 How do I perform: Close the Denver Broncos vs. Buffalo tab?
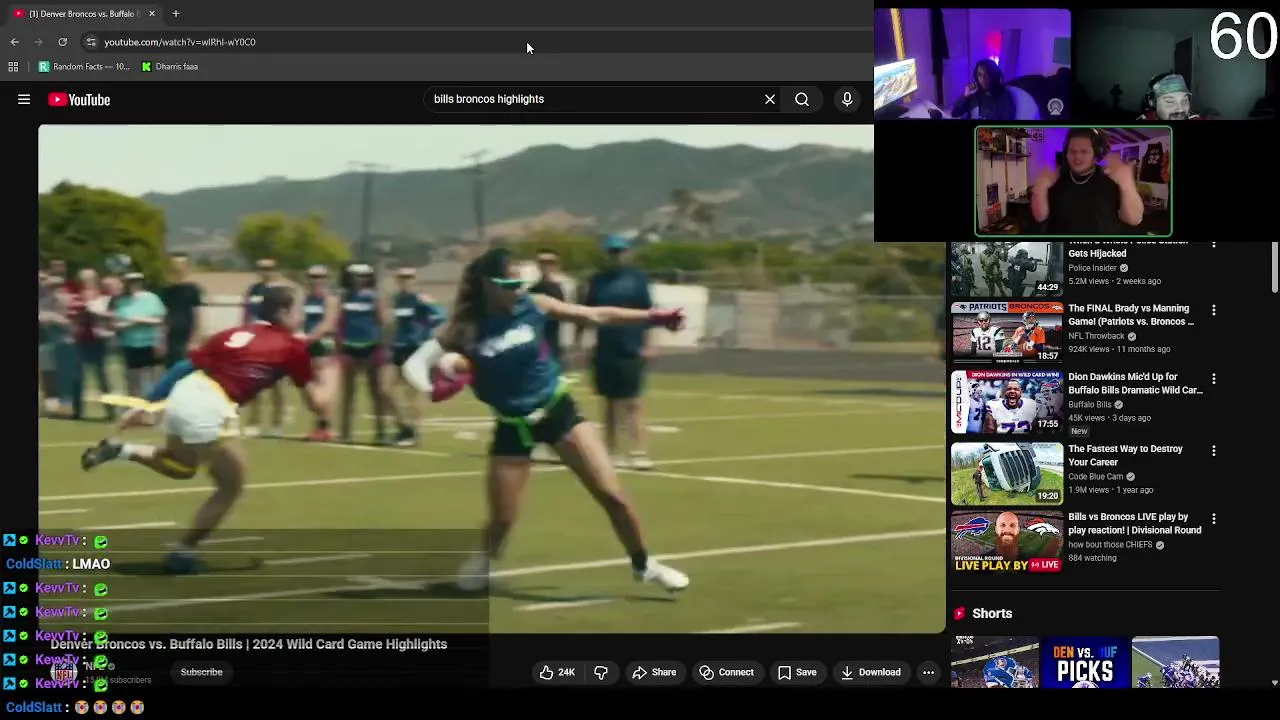pos(152,14)
